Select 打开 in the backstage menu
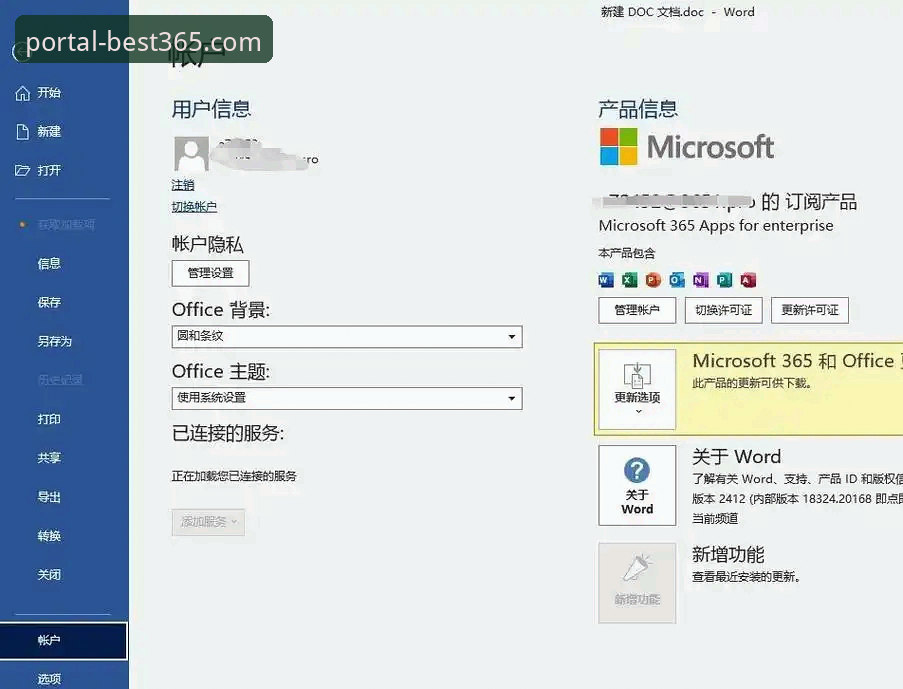Image resolution: width=903 pixels, height=689 pixels. click(49, 171)
